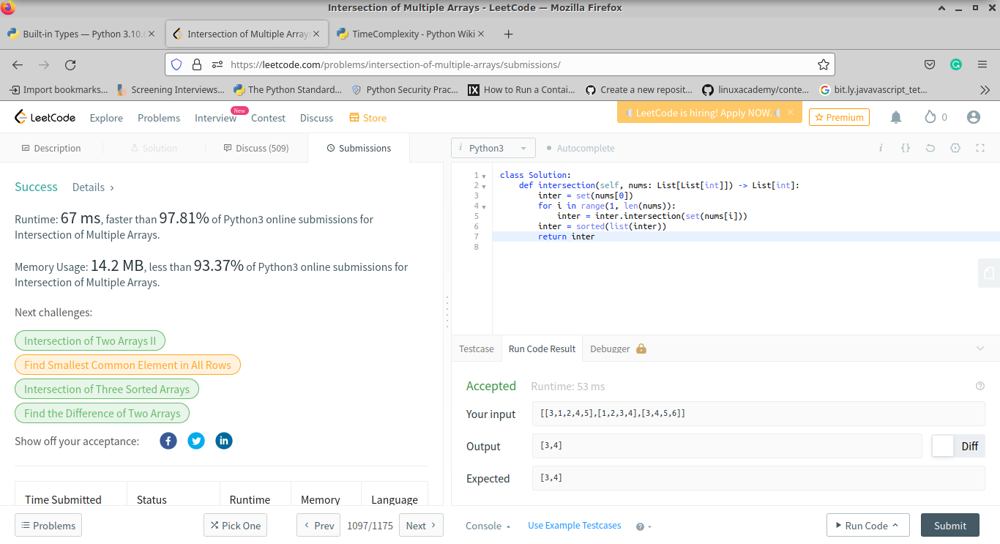The width and height of the screenshot is (1000, 544).
Task: Switch to the Description tab
Action: click(51, 148)
